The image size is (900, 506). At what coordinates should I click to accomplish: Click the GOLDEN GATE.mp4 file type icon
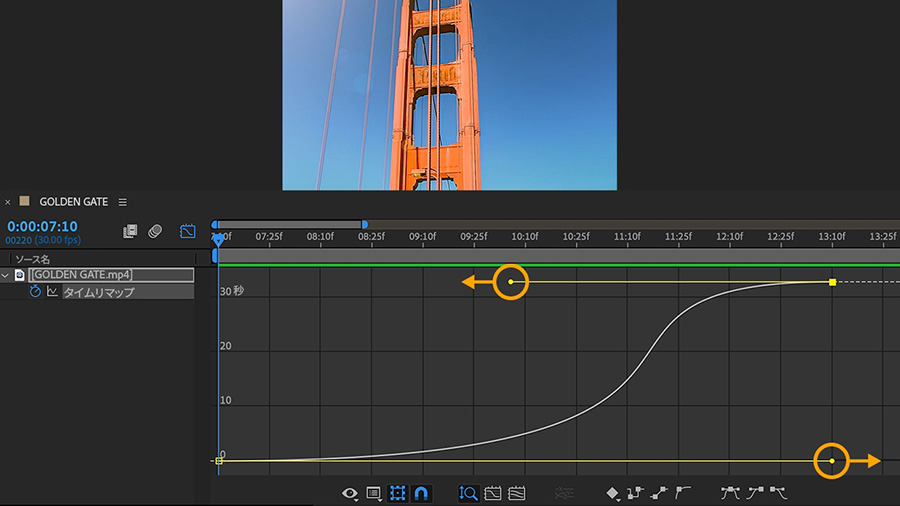pos(20,275)
